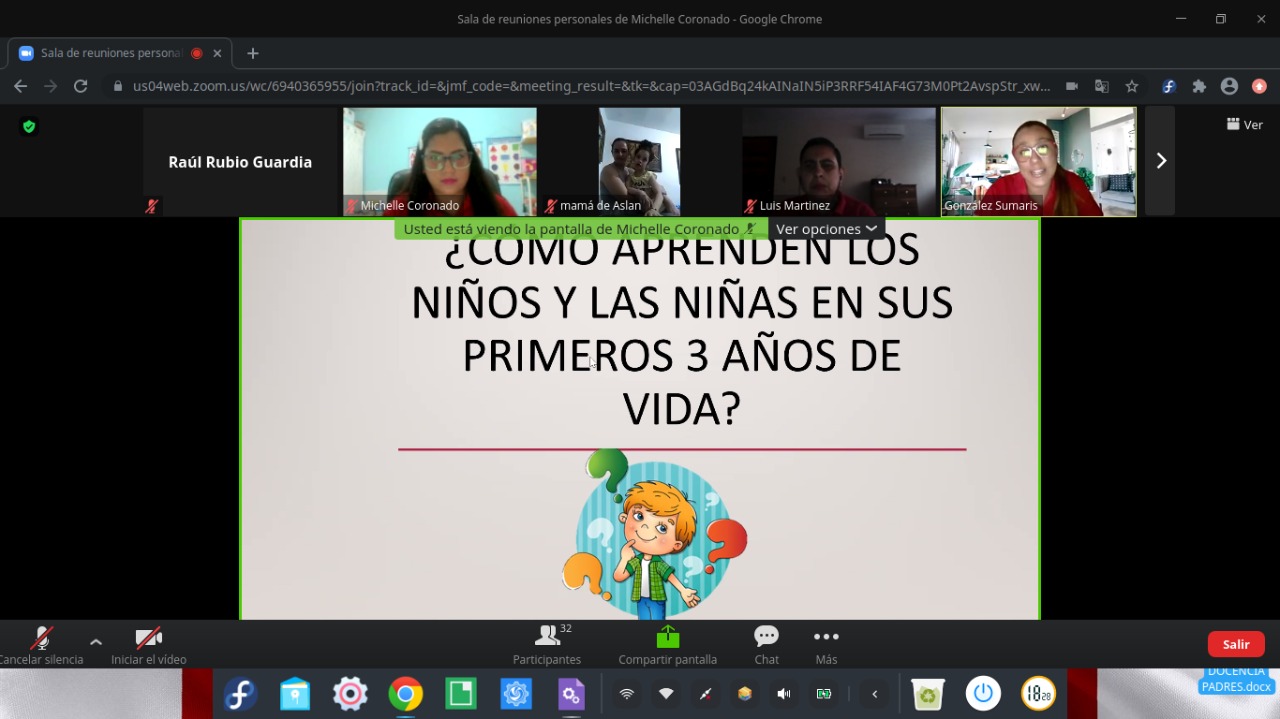Open the Ver opciones dropdown
The width and height of the screenshot is (1280, 719).
(x=826, y=229)
